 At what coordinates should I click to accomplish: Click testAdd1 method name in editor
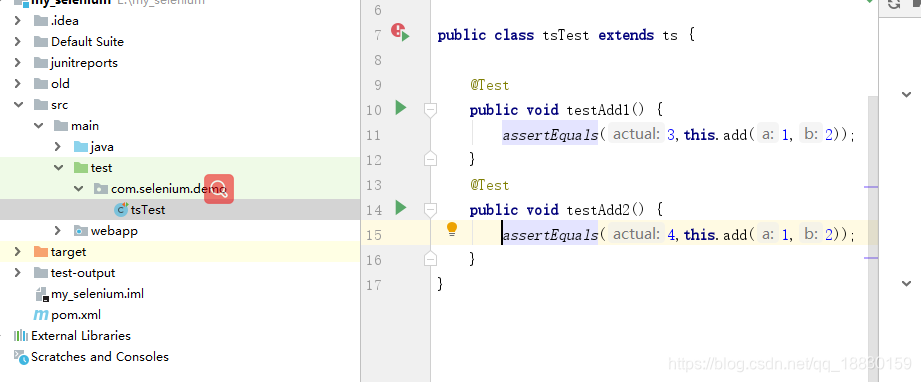pos(599,110)
